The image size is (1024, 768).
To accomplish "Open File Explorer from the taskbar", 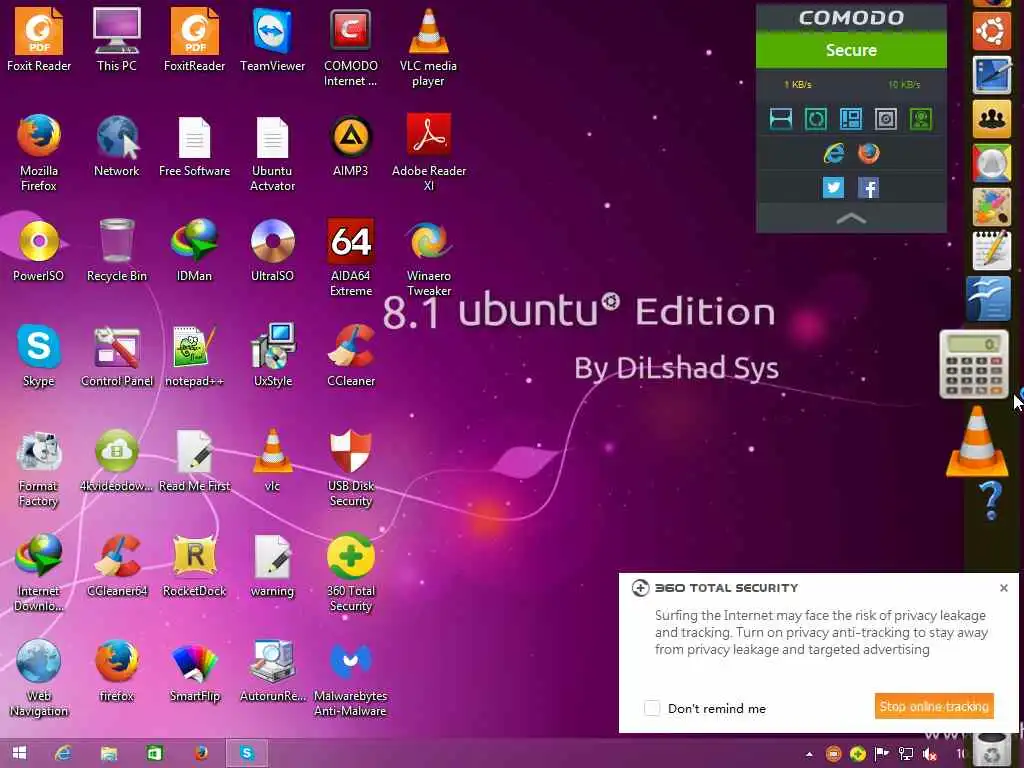I will 108,753.
